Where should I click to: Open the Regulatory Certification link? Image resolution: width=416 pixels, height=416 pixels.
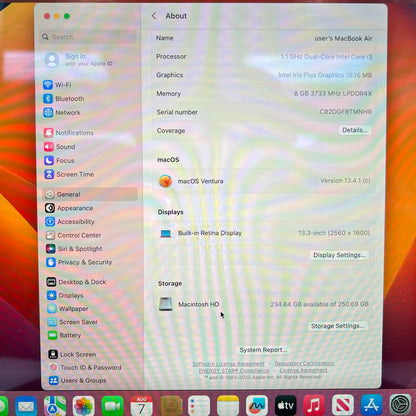tap(304, 363)
